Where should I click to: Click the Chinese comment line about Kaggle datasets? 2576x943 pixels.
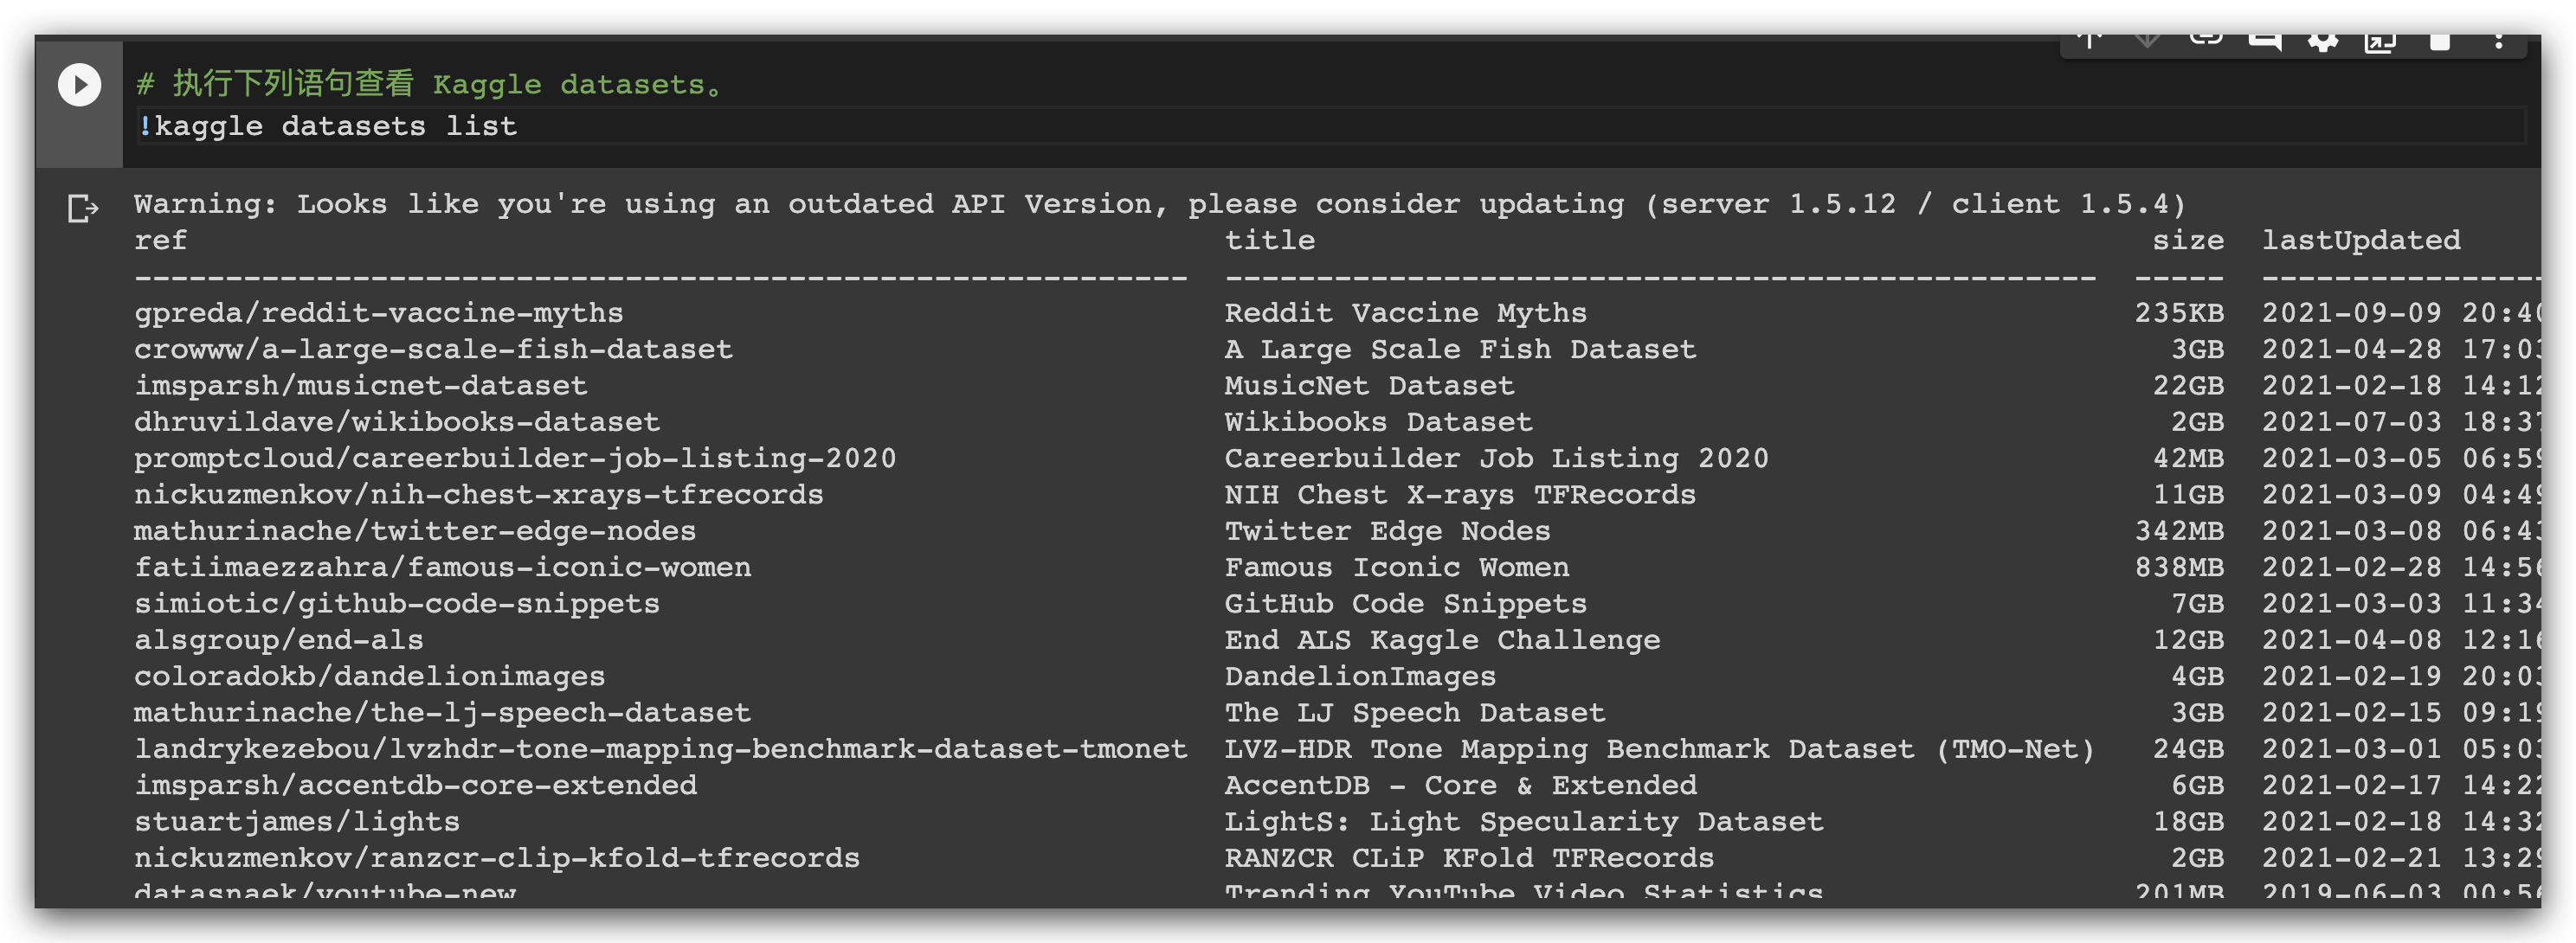pyautogui.click(x=429, y=84)
